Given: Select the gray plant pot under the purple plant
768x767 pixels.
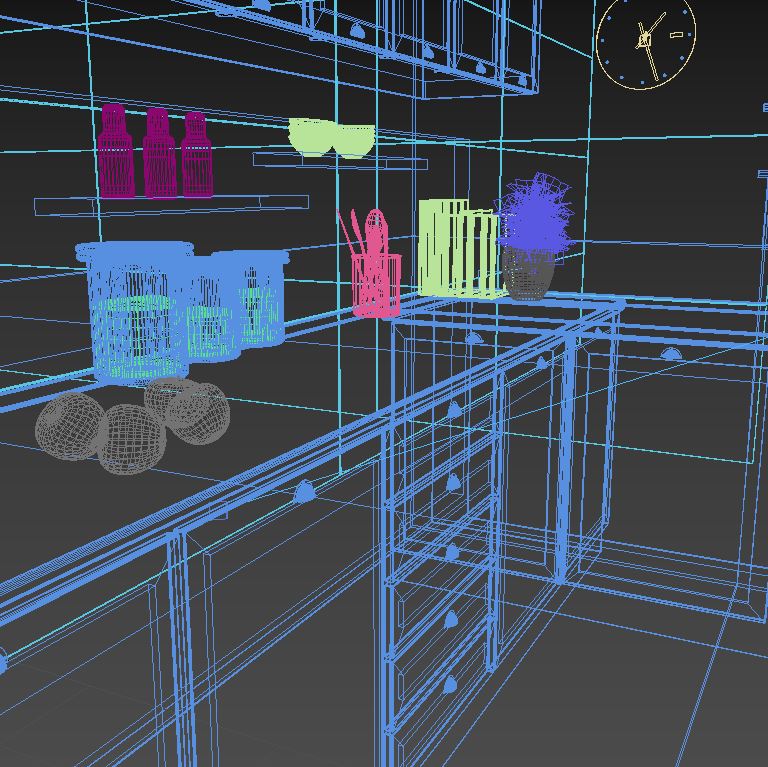Looking at the screenshot, I should coord(528,275).
